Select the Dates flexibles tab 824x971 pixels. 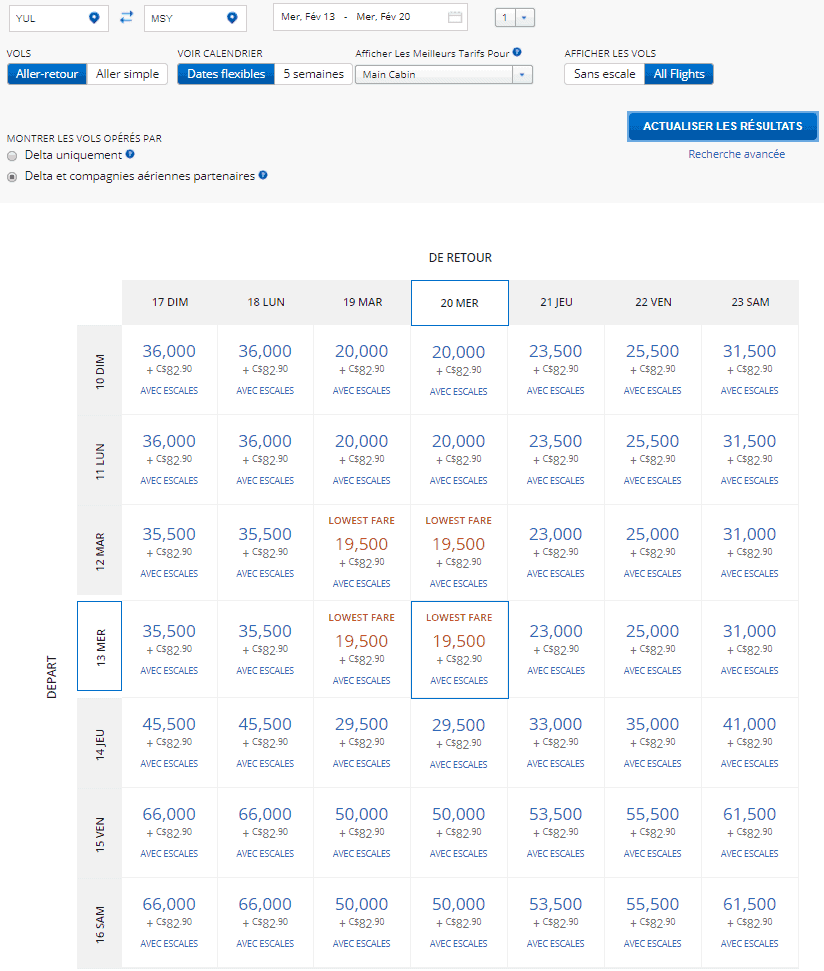coord(226,74)
